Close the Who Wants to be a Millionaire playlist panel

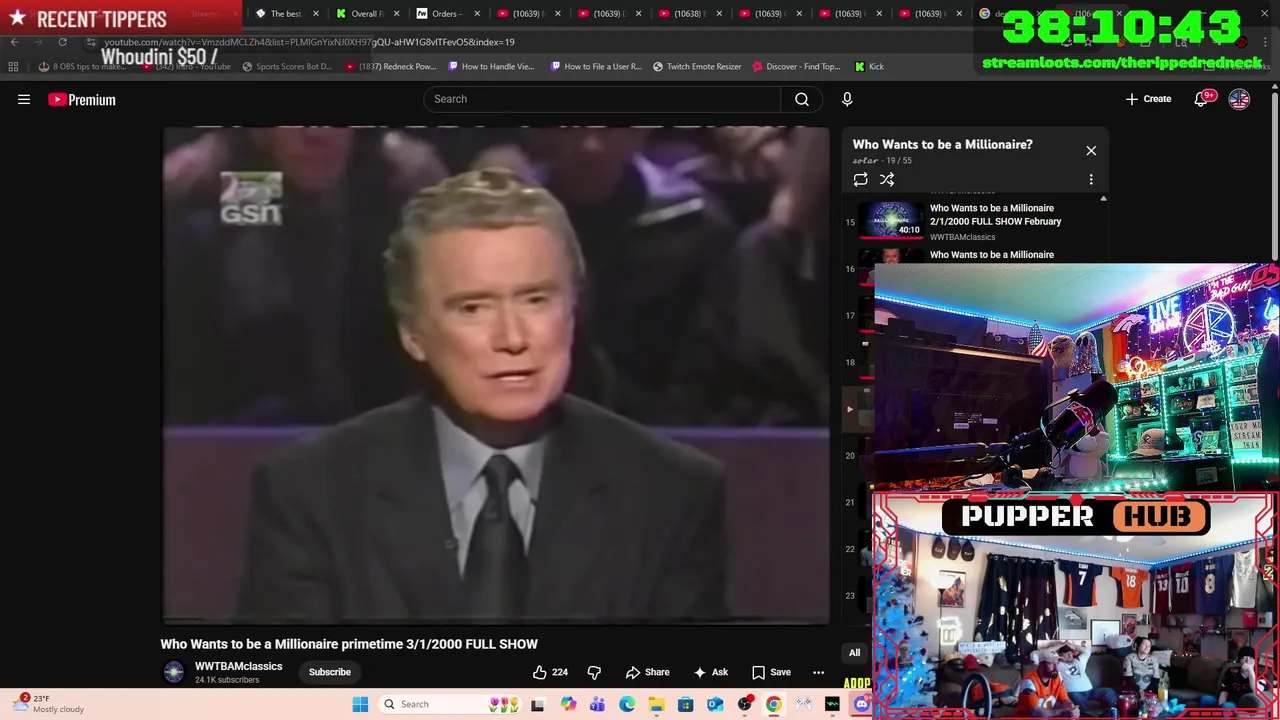pyautogui.click(x=1091, y=151)
